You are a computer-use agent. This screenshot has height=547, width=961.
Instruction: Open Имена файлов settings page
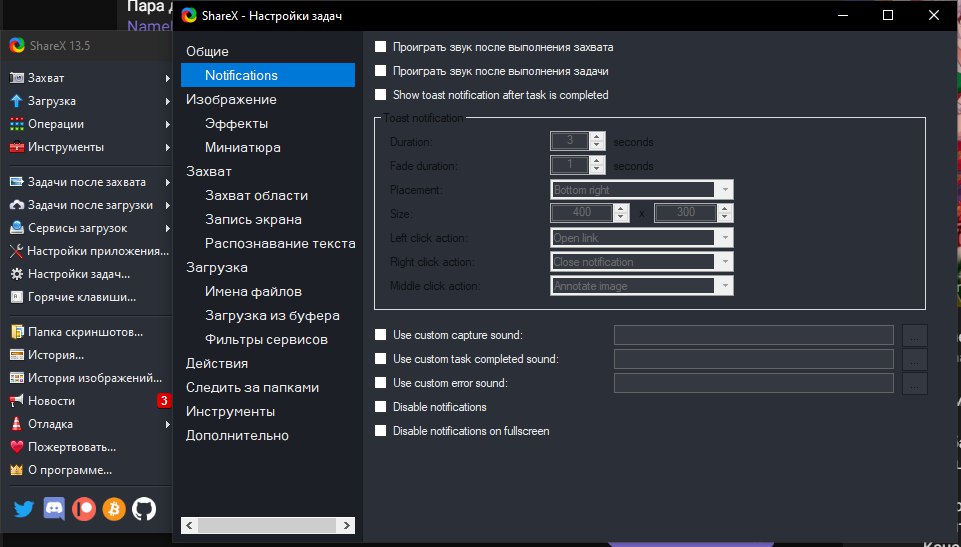(x=253, y=292)
